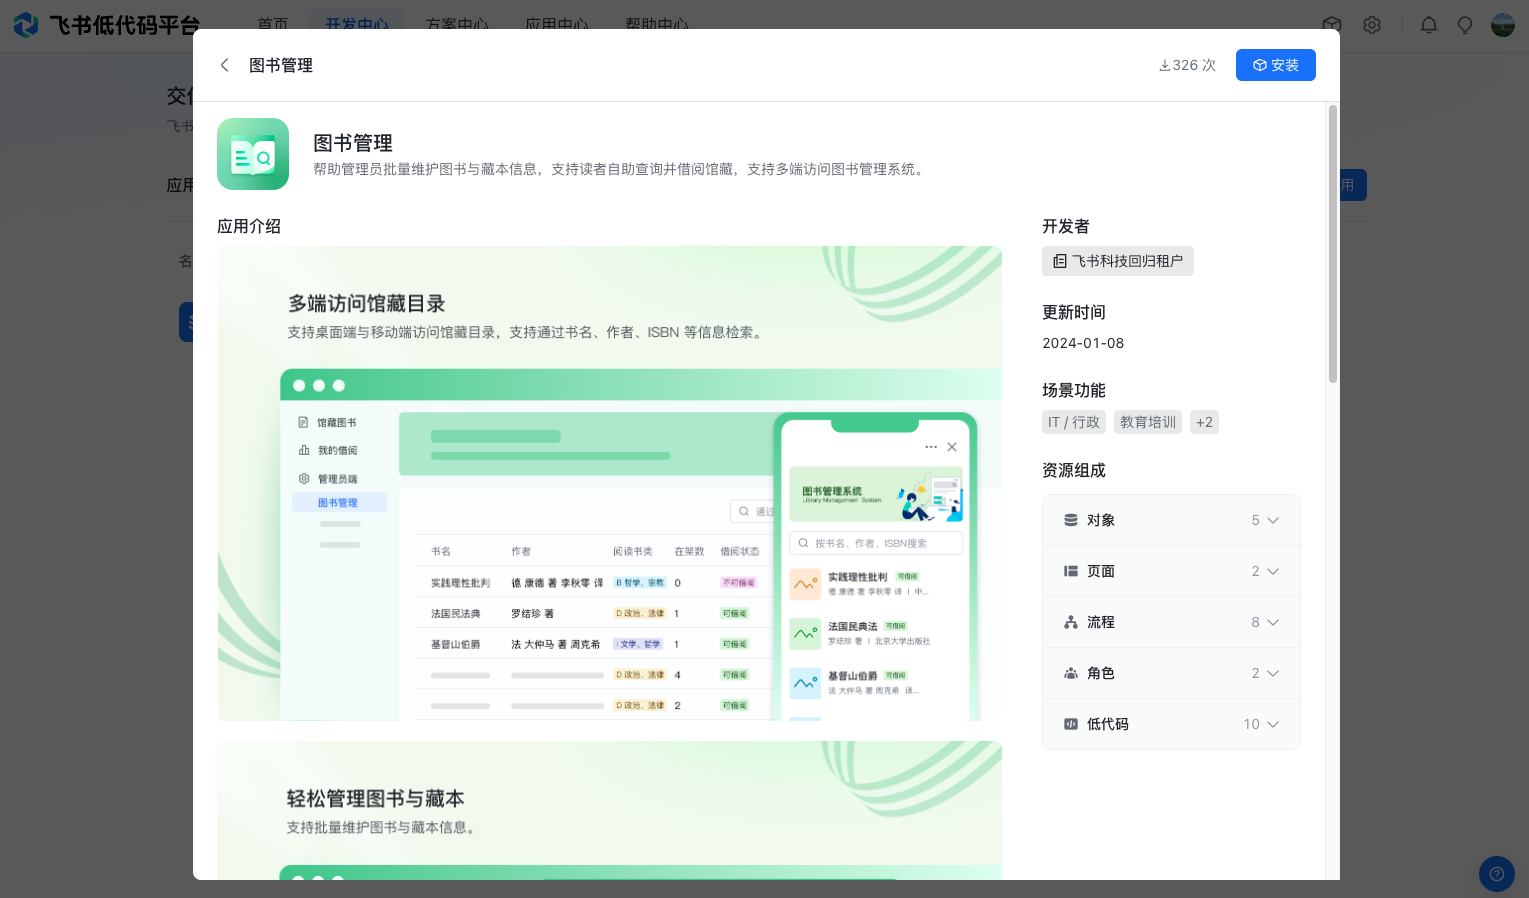The image size is (1529, 898).
Task: Open settings gear icon in top bar
Action: click(x=1372, y=25)
